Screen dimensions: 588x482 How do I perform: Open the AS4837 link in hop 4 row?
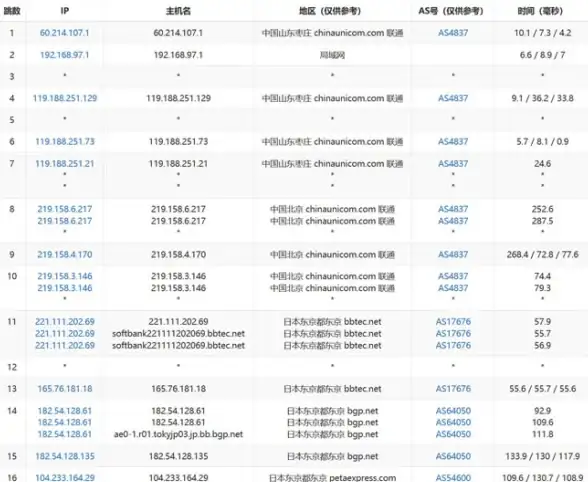(453, 98)
